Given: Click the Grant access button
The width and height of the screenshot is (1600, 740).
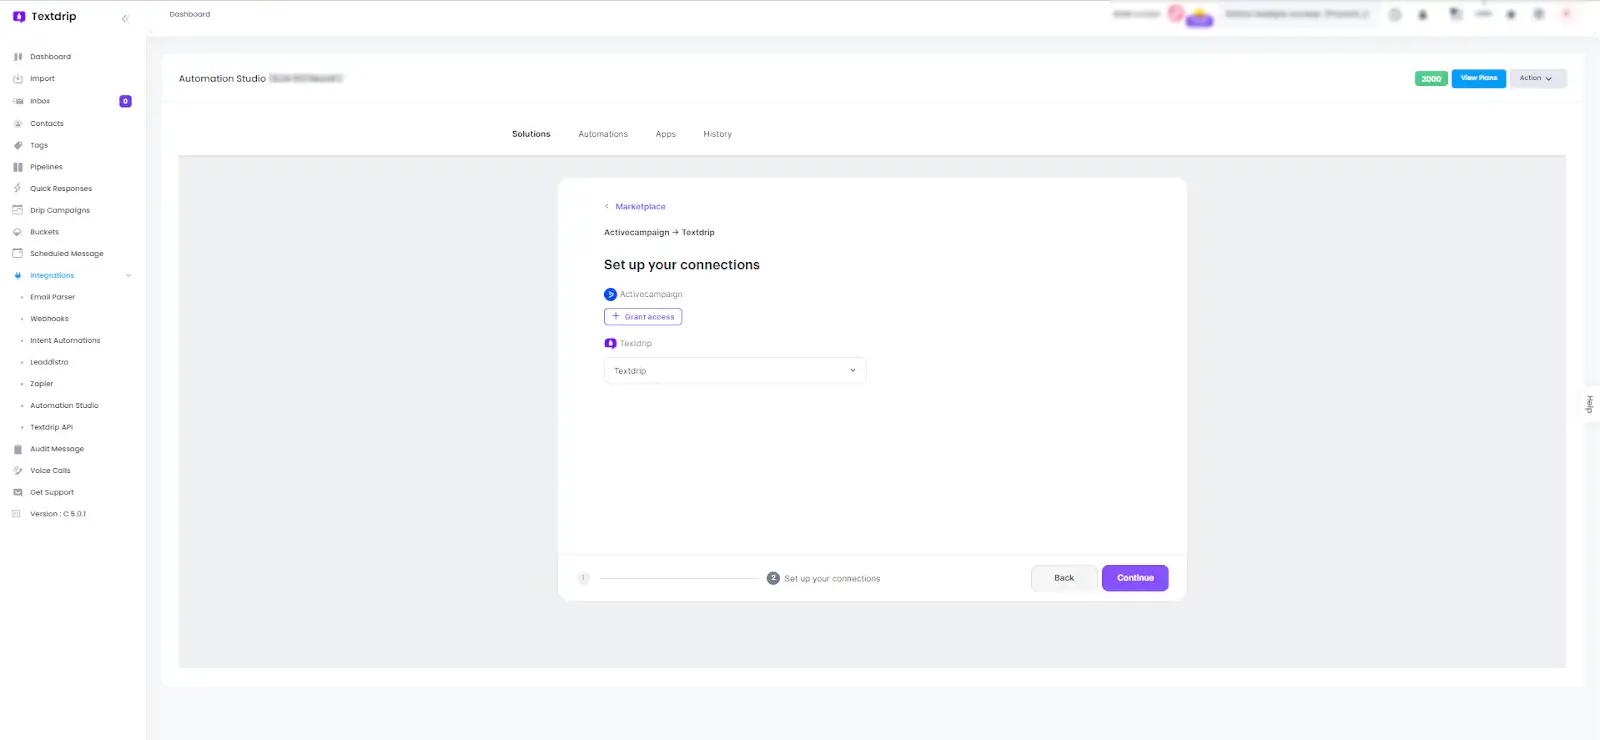Looking at the screenshot, I should coord(643,317).
